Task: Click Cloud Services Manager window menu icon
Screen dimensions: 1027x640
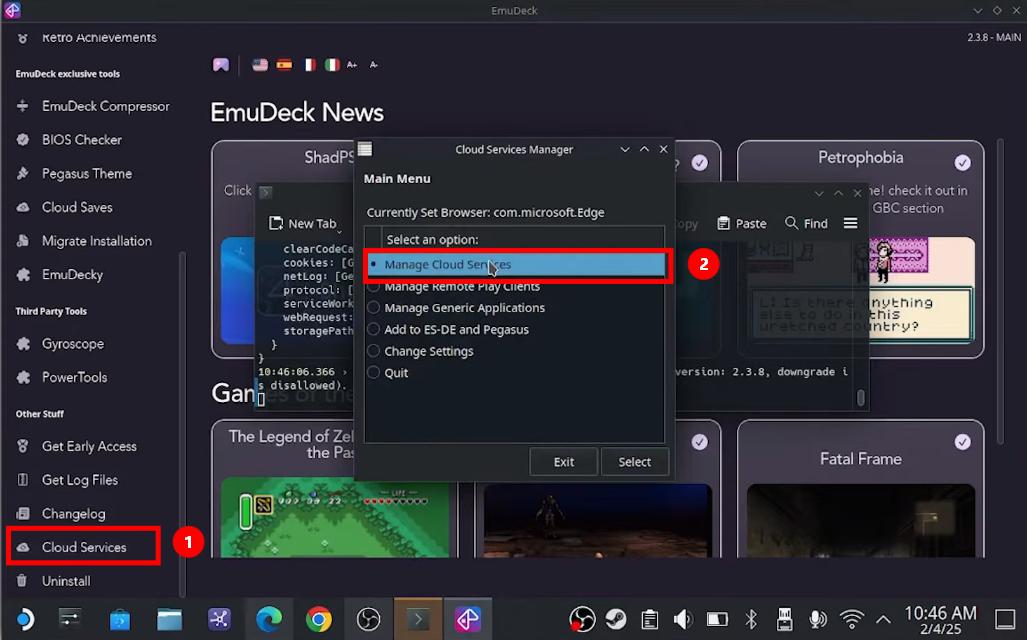Action: tap(365, 149)
